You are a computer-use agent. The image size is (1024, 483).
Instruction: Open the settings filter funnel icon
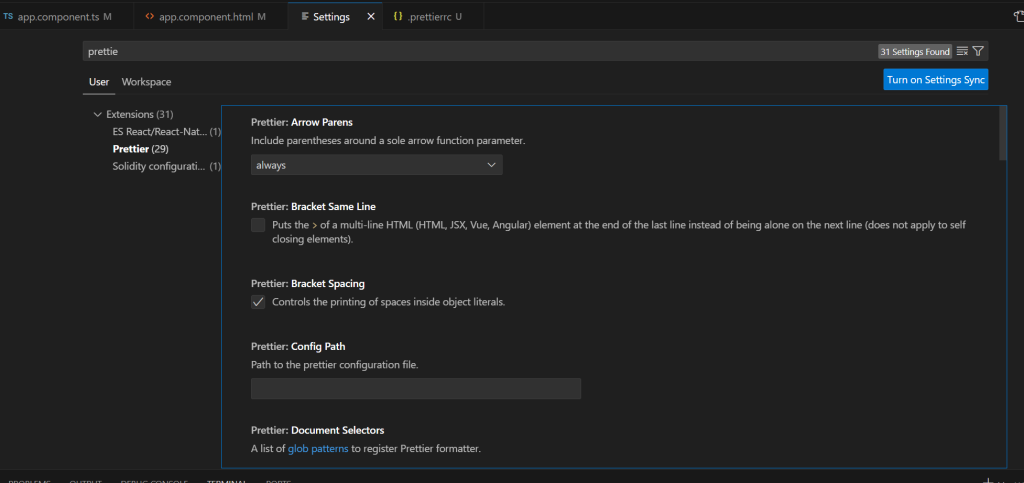pos(979,51)
